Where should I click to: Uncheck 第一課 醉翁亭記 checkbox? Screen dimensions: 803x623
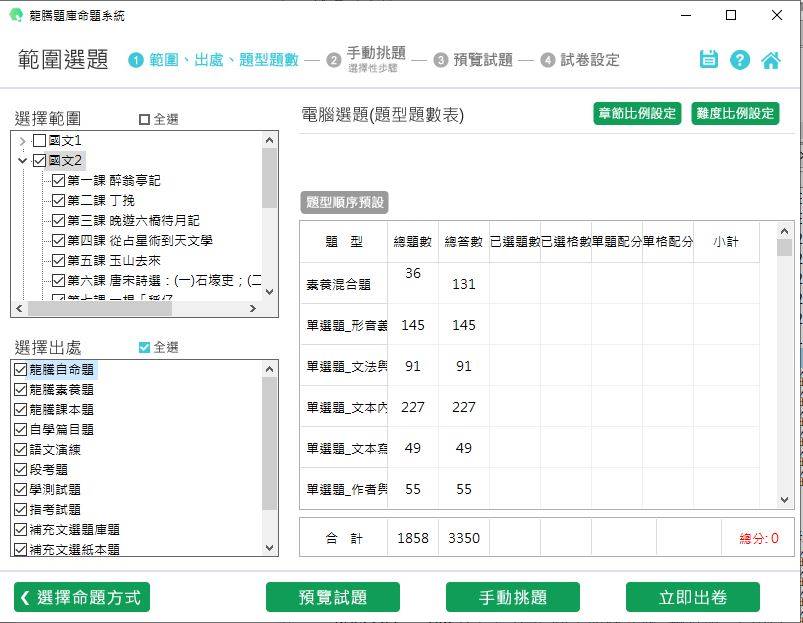(x=58, y=180)
